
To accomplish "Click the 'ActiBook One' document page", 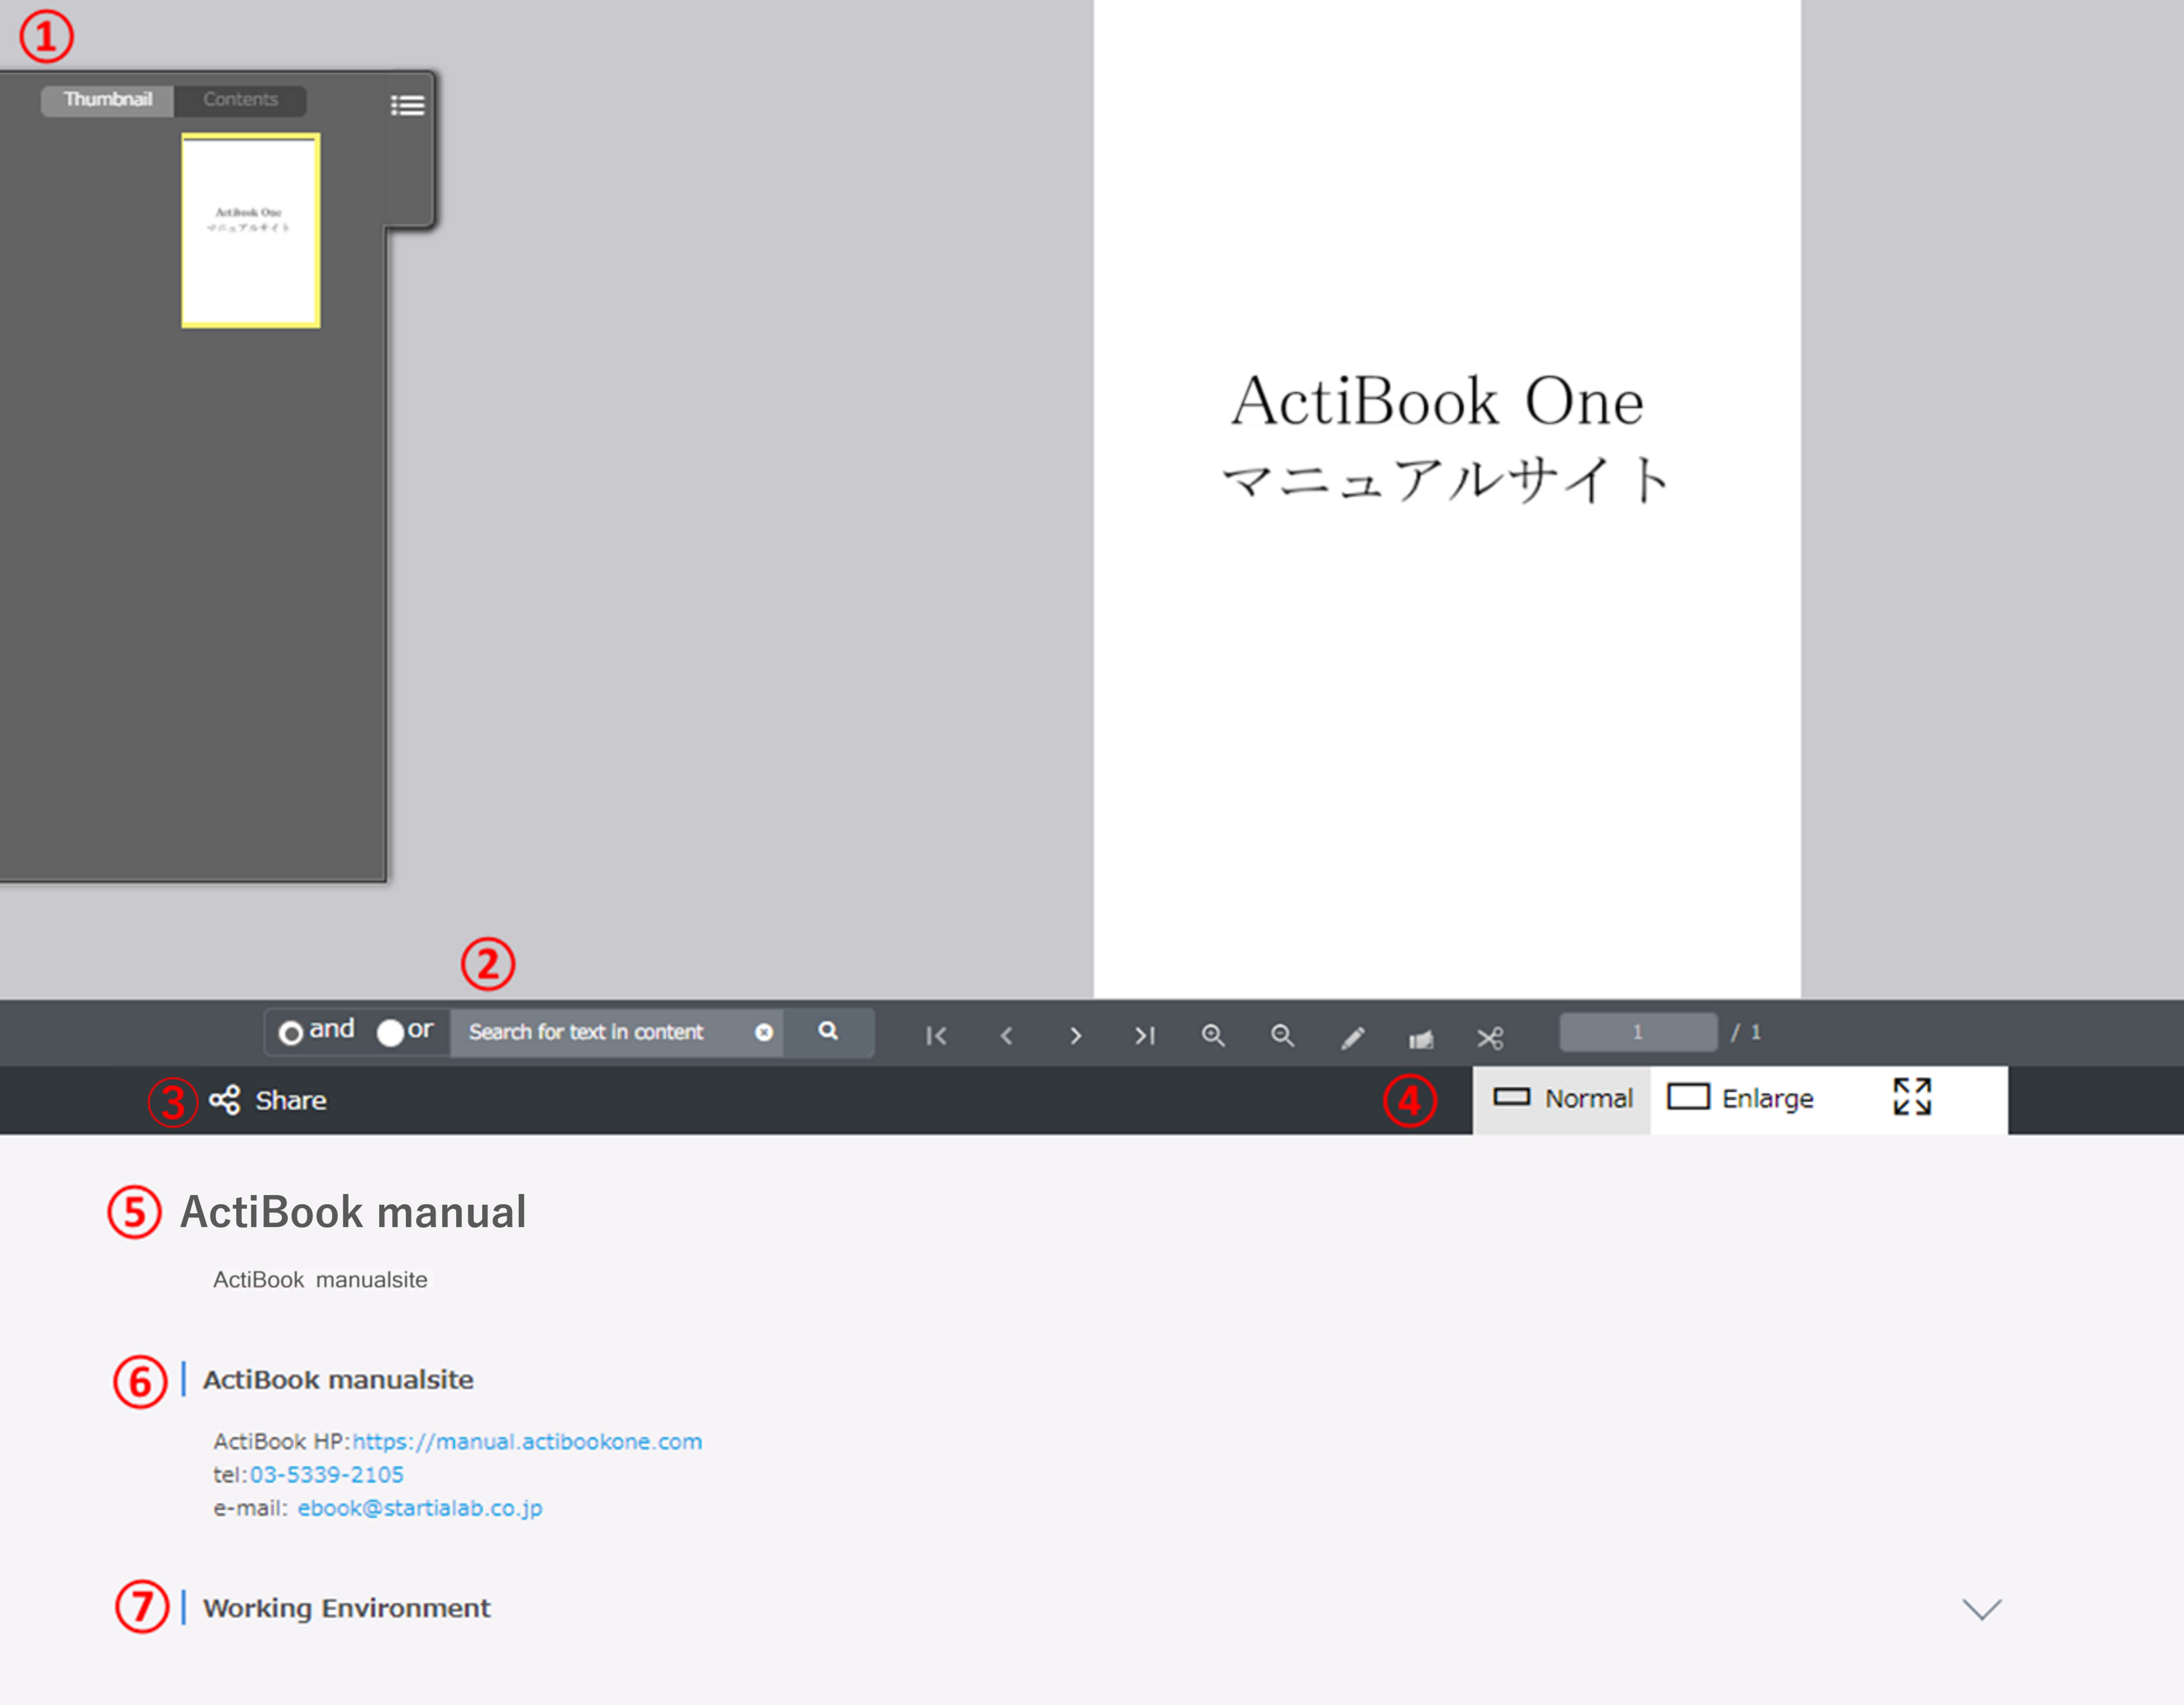I will coord(1447,498).
